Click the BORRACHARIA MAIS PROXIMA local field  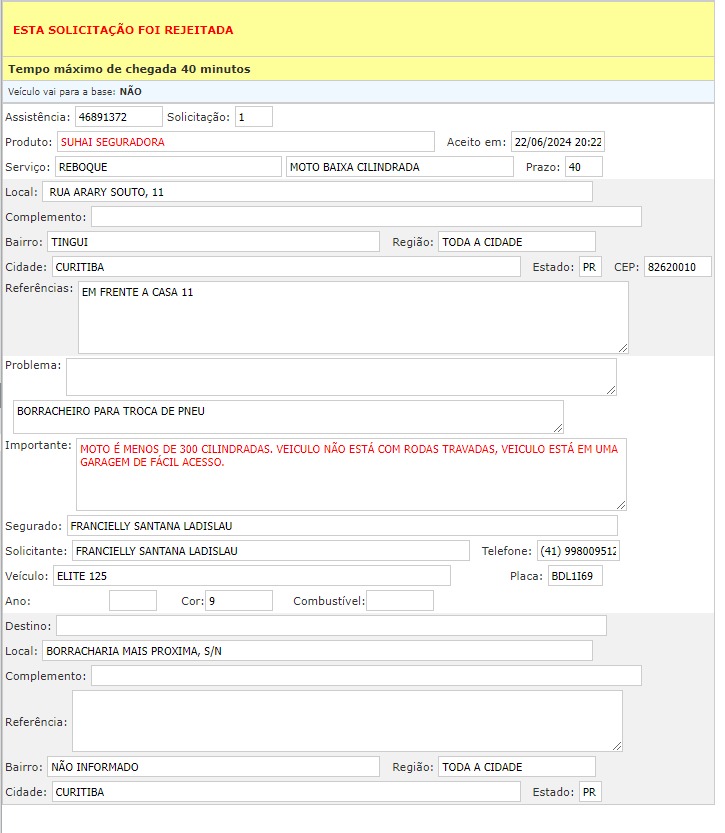[317, 650]
